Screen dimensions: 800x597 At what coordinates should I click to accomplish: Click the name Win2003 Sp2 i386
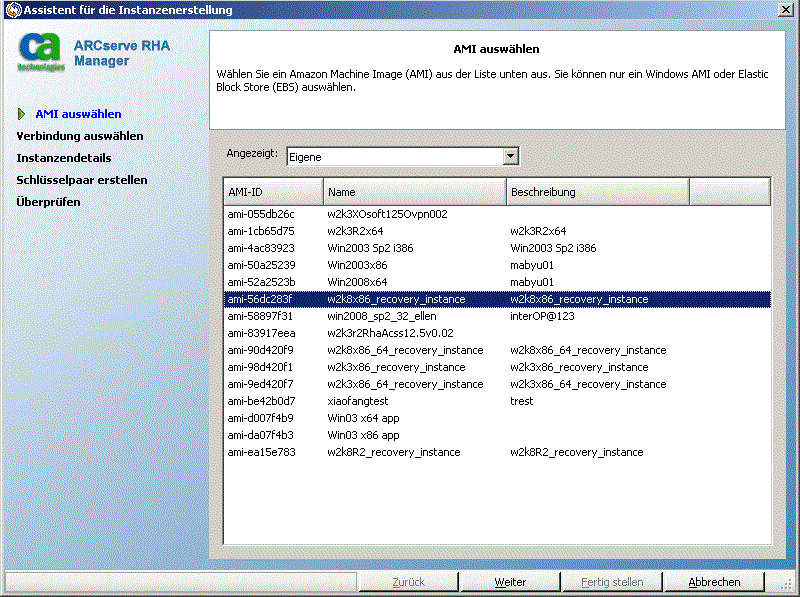click(370, 248)
